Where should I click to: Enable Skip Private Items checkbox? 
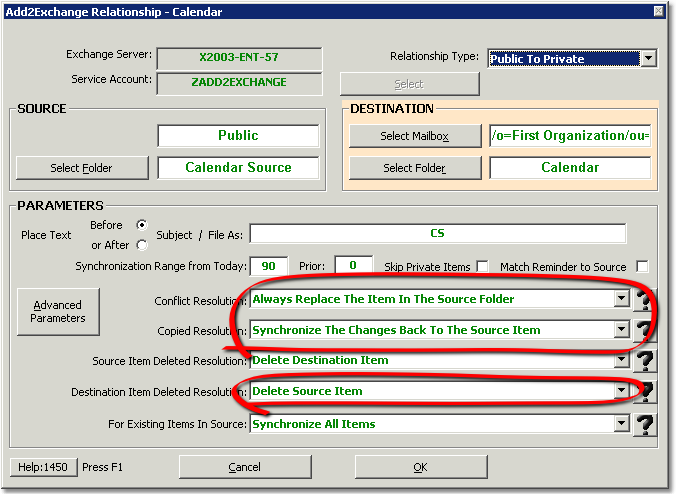482,267
